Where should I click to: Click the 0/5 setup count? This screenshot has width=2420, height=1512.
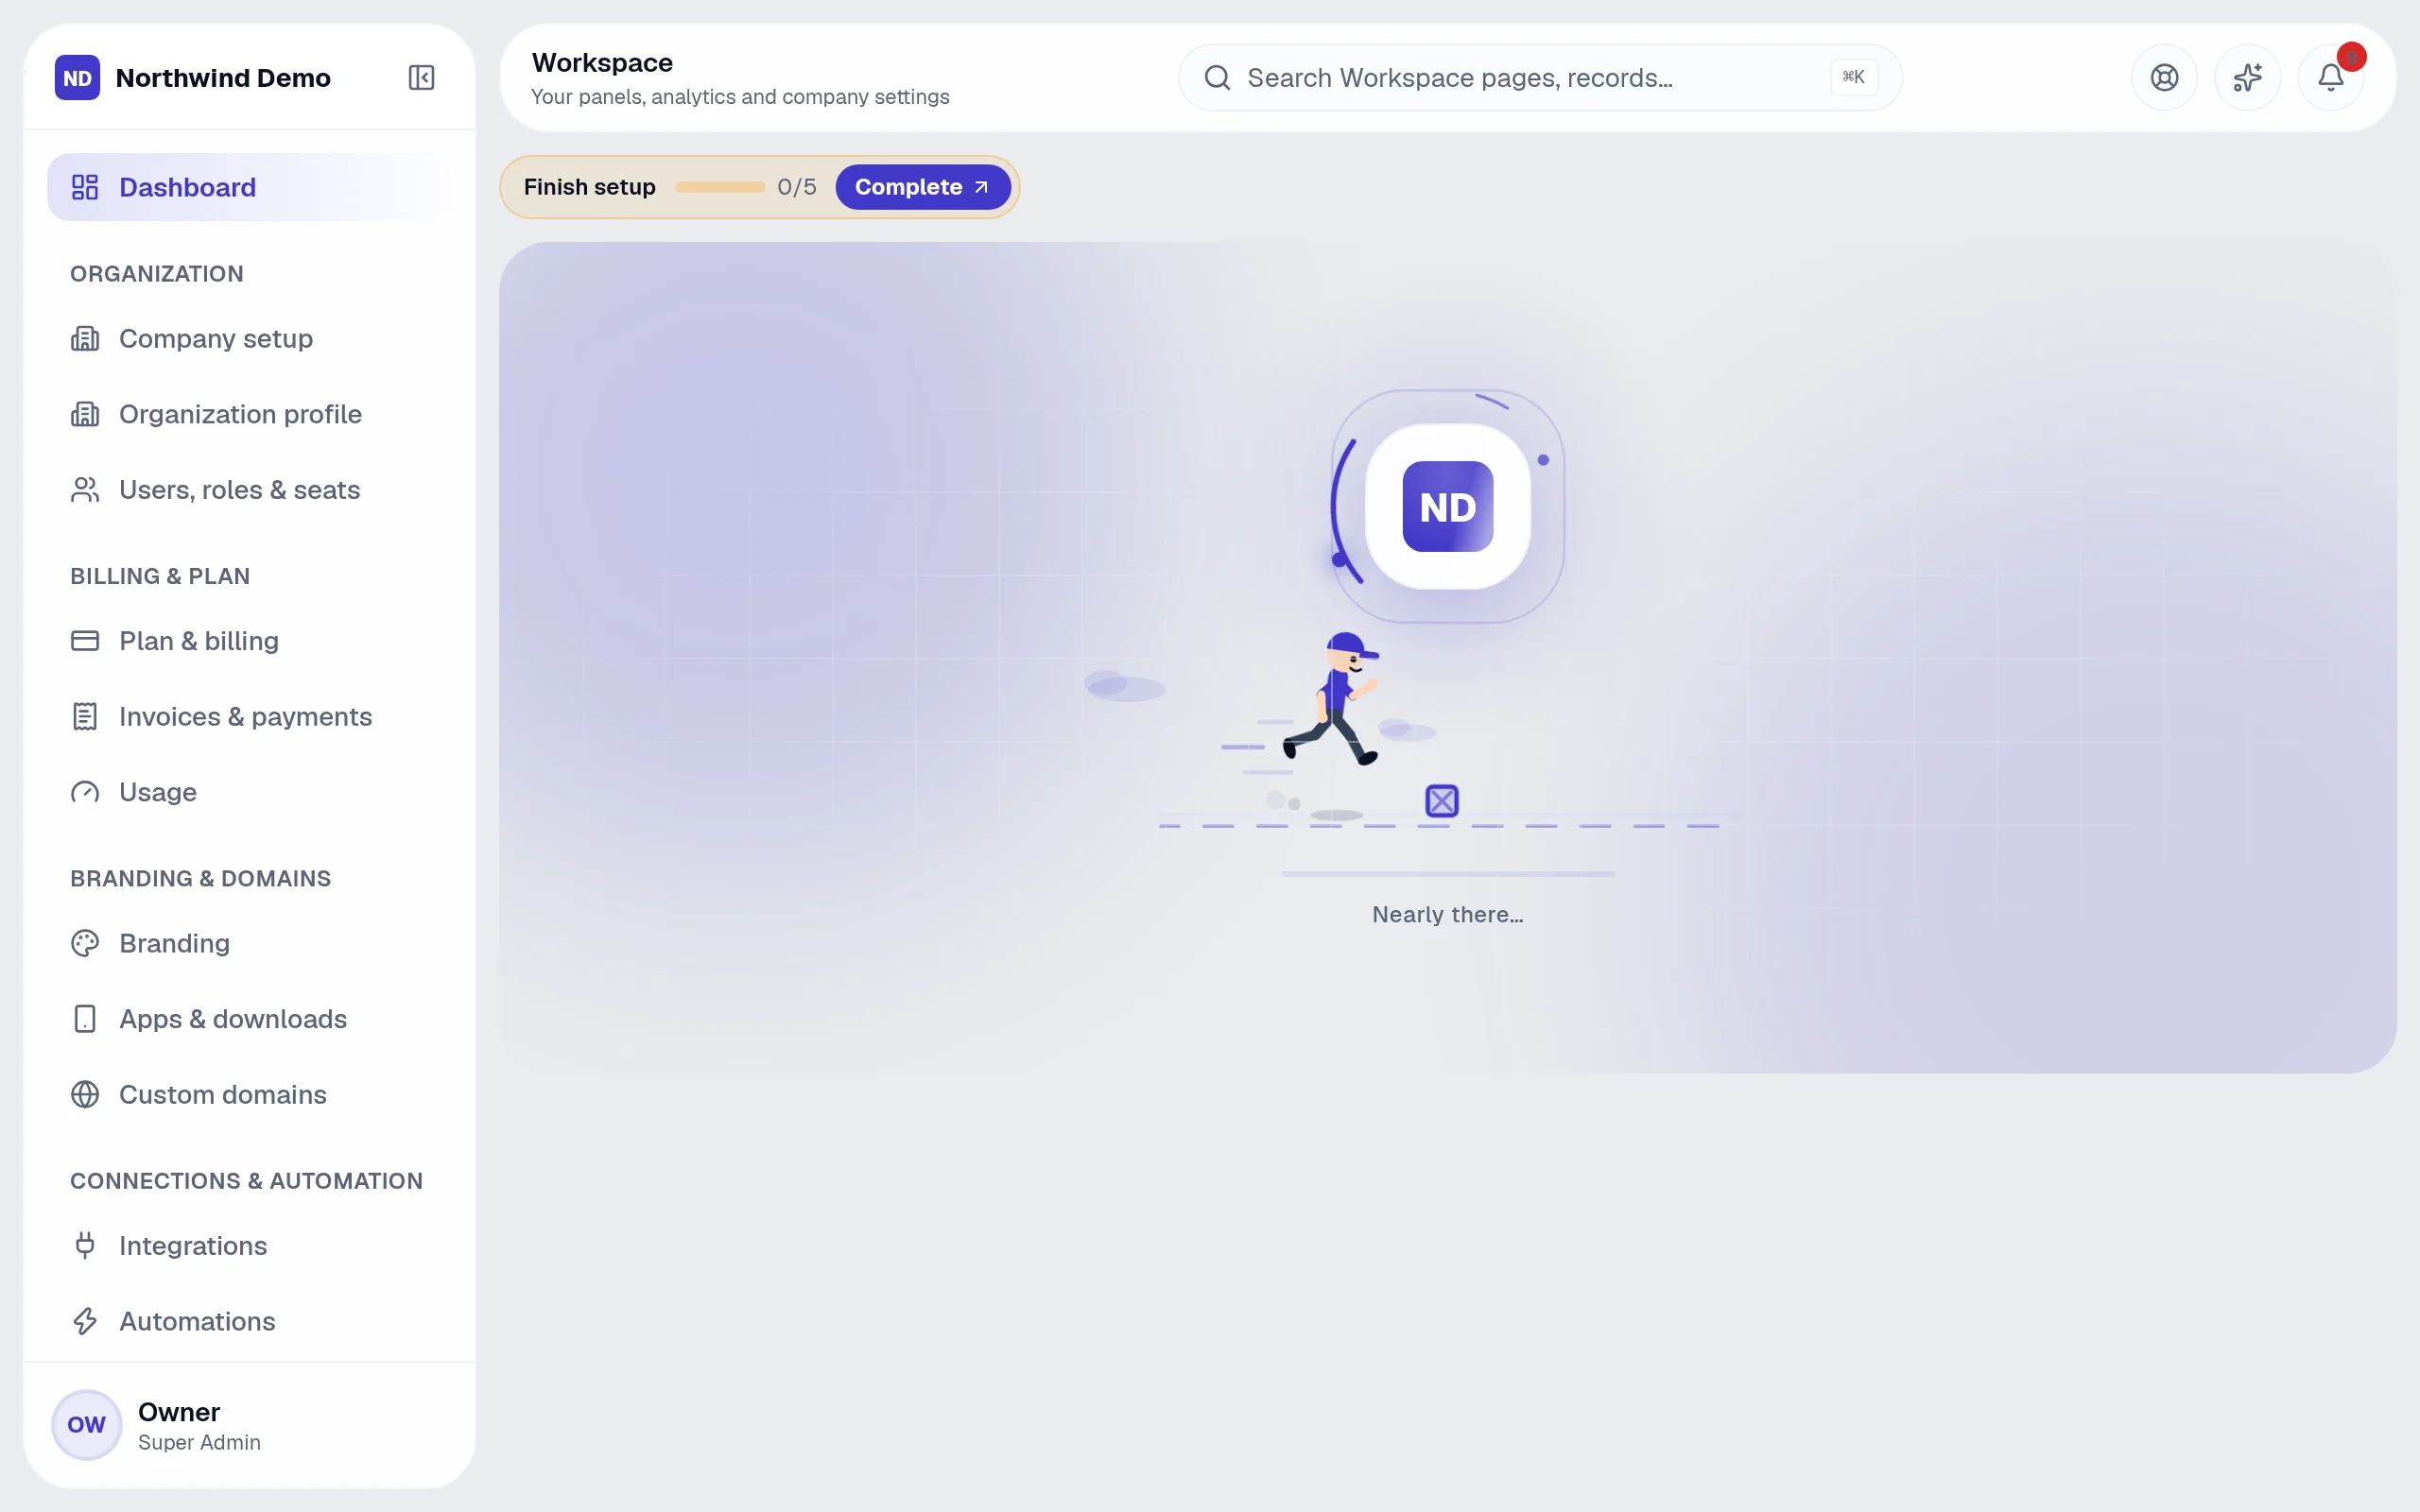[797, 187]
